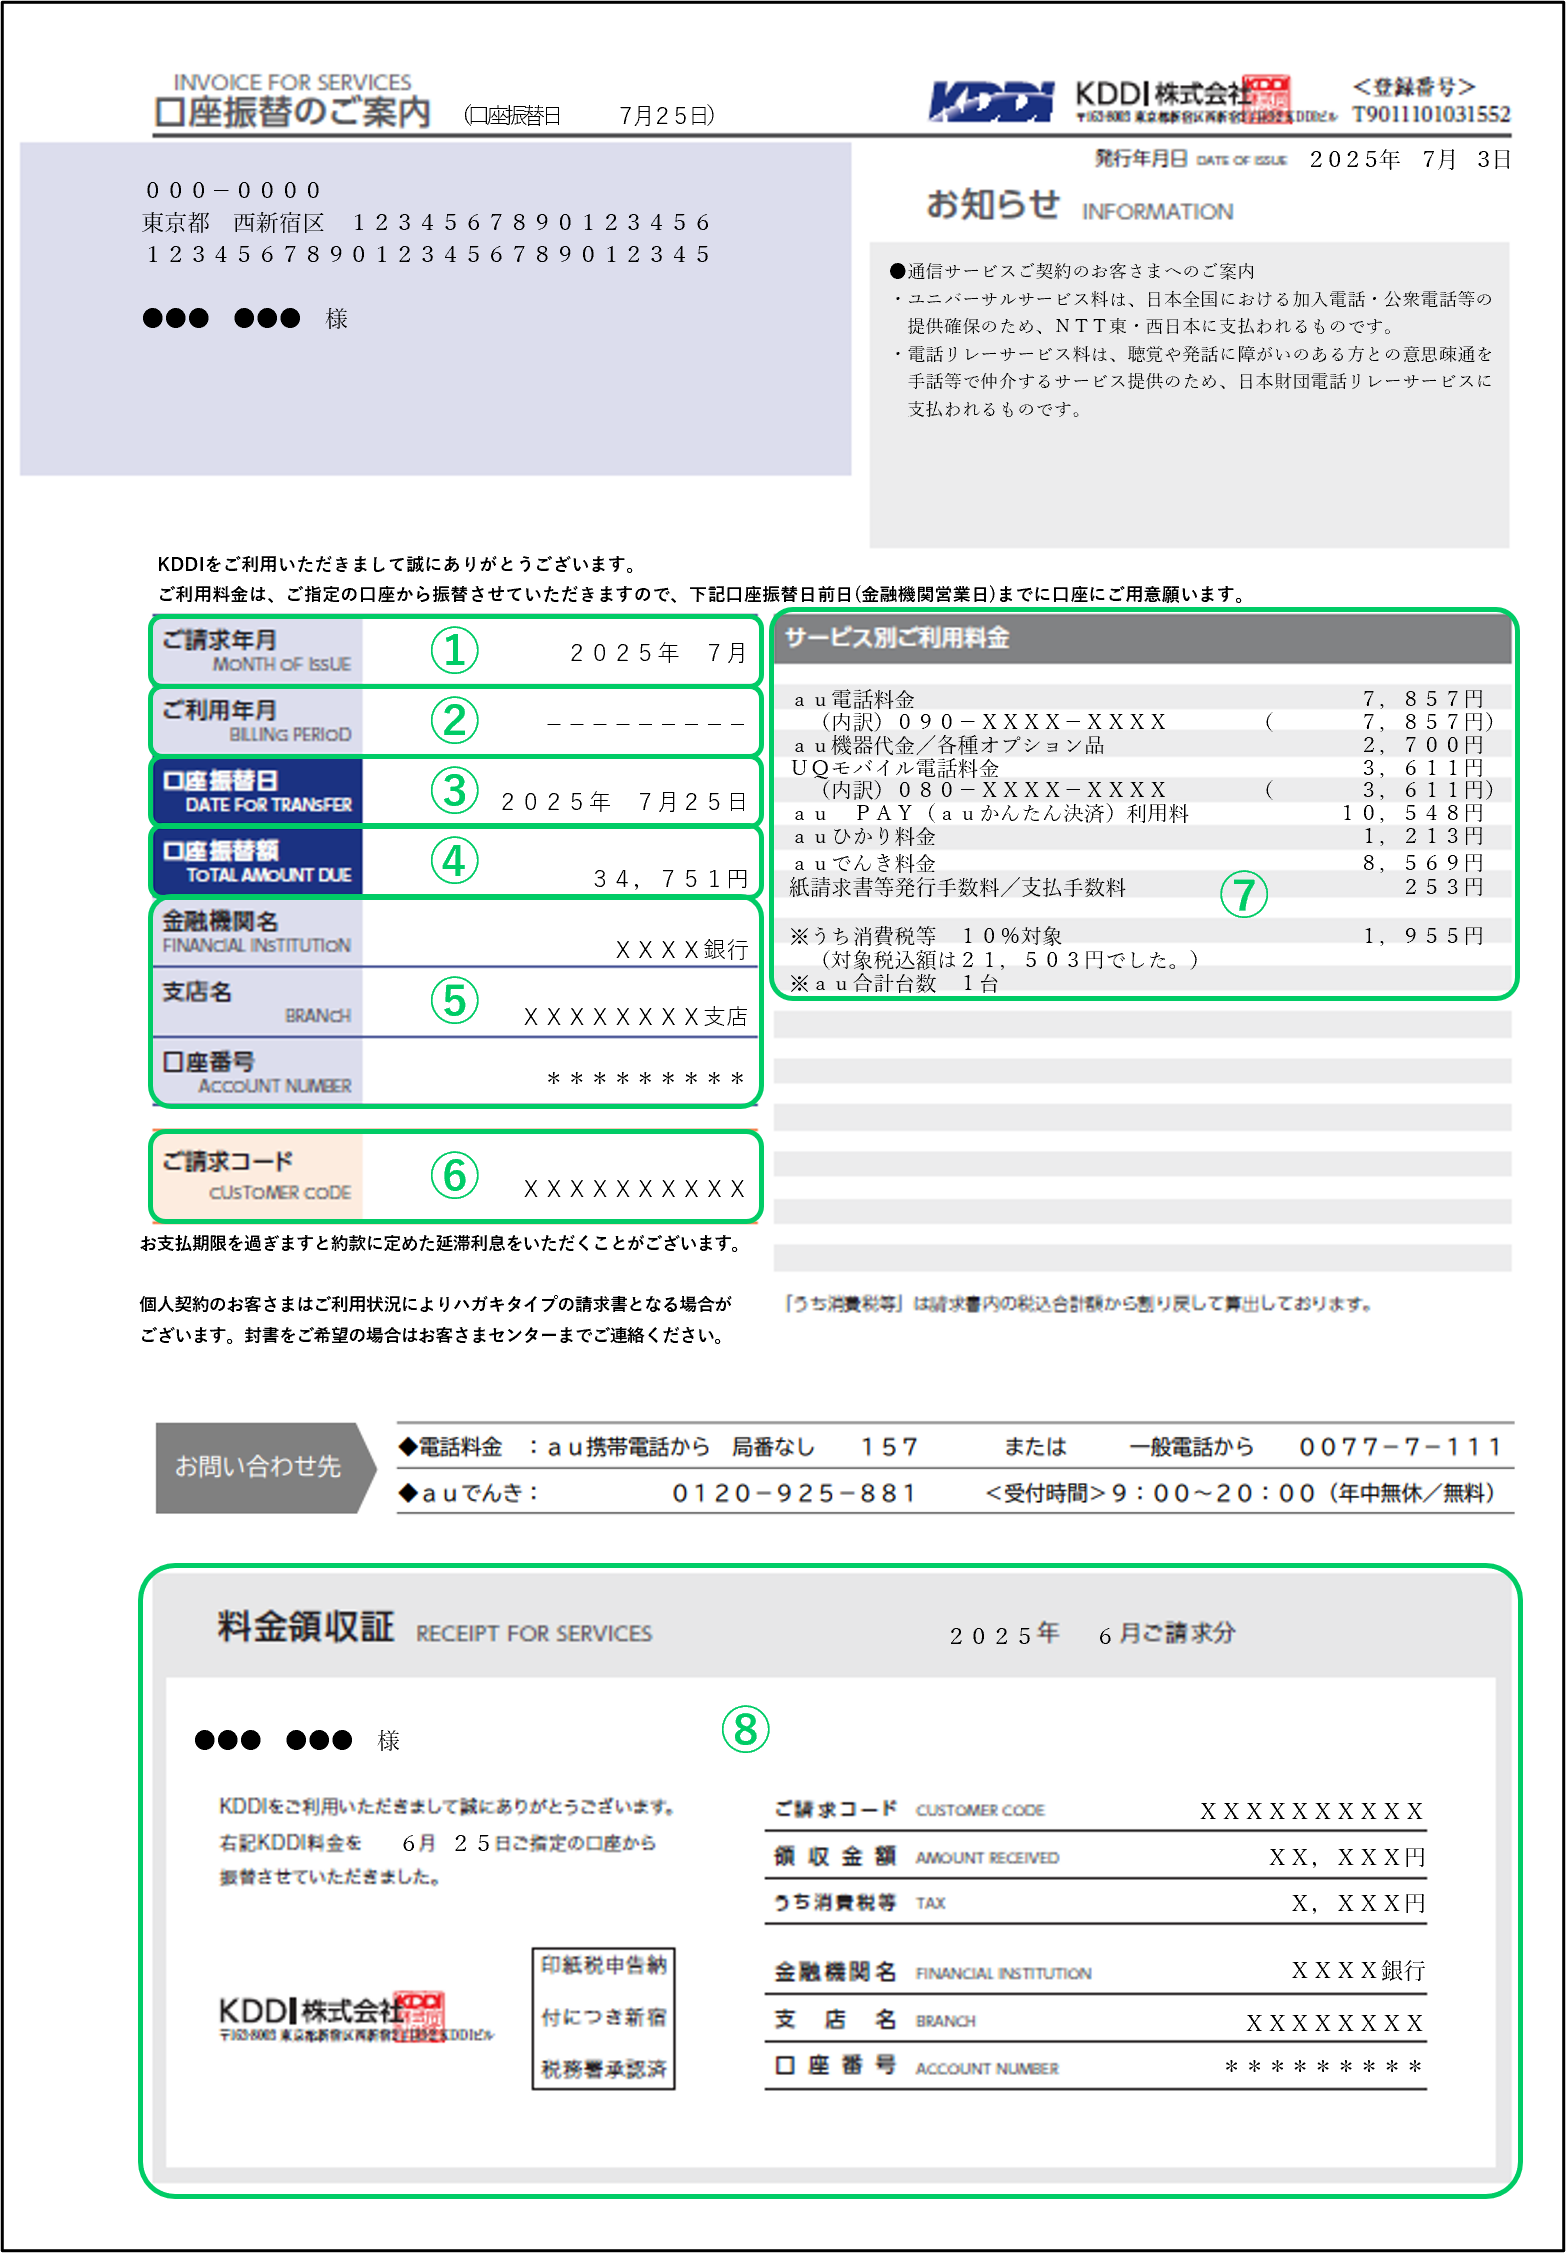Click 'KDDI株式会社' name in receipt
1568x2253 pixels.
click(309, 2011)
